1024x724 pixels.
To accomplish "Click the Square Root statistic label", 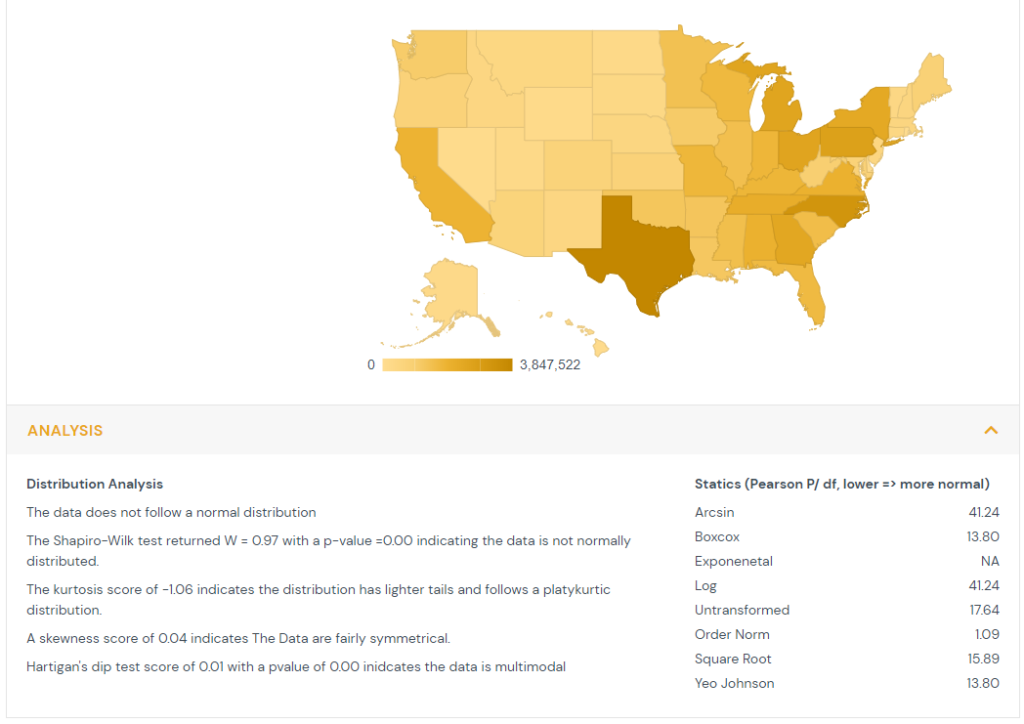I will (733, 659).
